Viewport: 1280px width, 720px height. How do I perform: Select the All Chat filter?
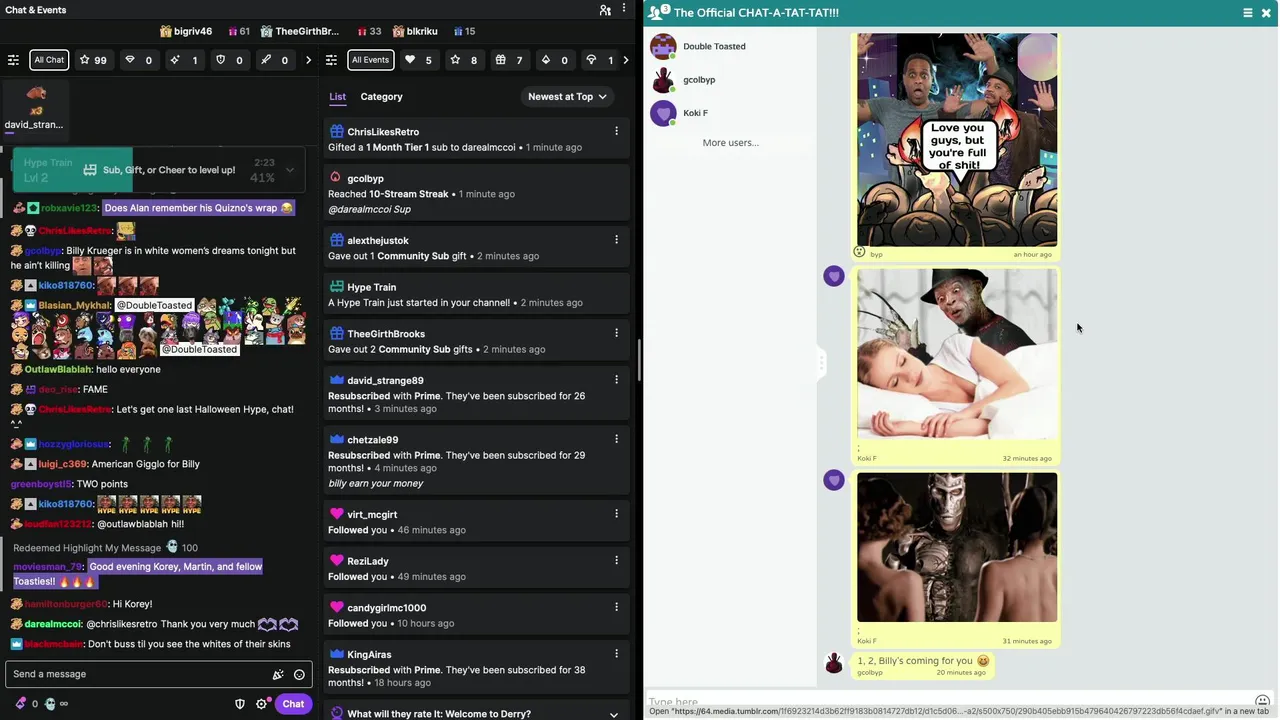pos(49,60)
